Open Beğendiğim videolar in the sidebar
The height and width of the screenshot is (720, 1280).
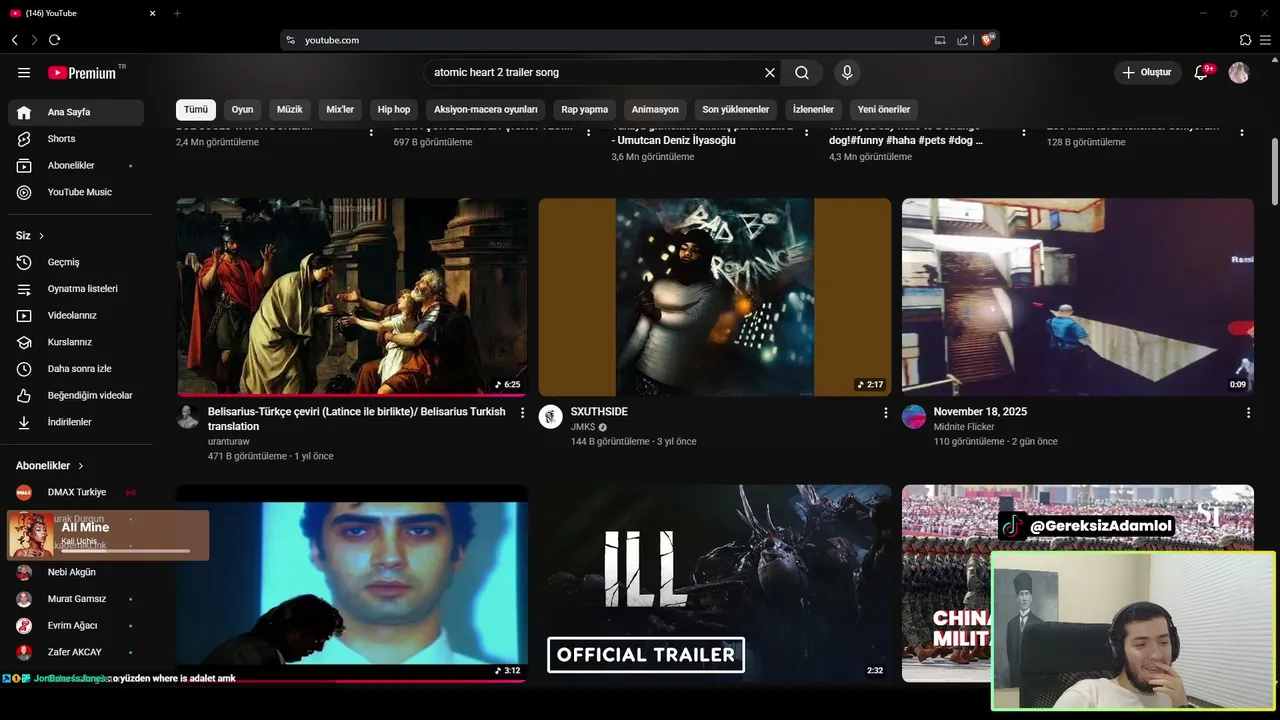(76, 395)
